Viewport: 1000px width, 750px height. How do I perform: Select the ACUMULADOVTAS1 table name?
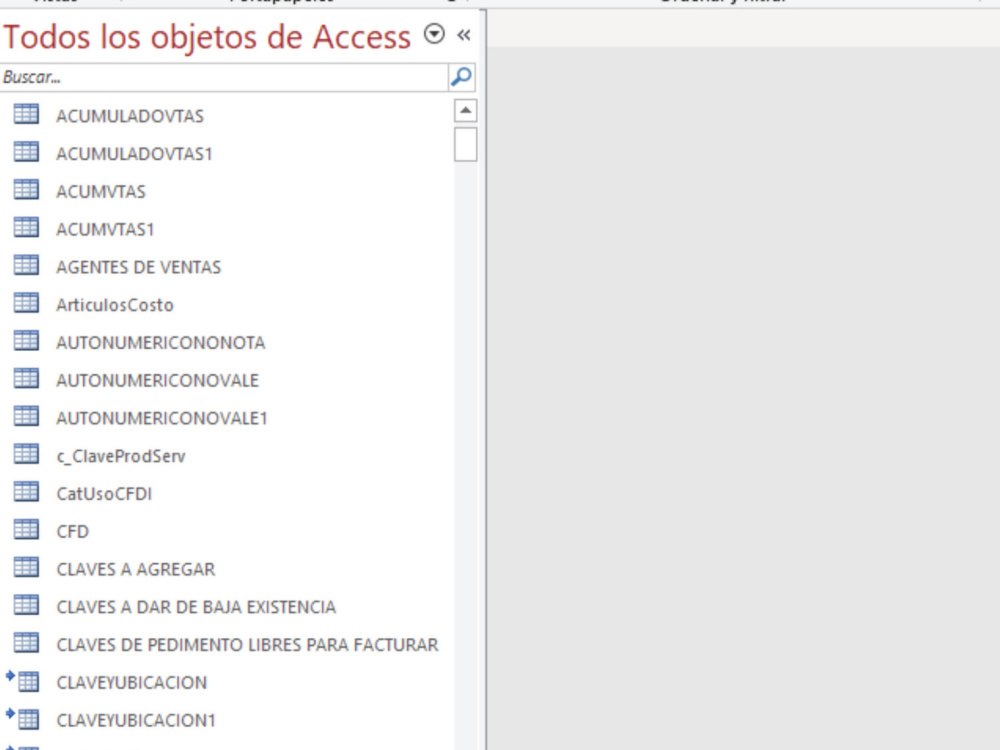point(134,154)
